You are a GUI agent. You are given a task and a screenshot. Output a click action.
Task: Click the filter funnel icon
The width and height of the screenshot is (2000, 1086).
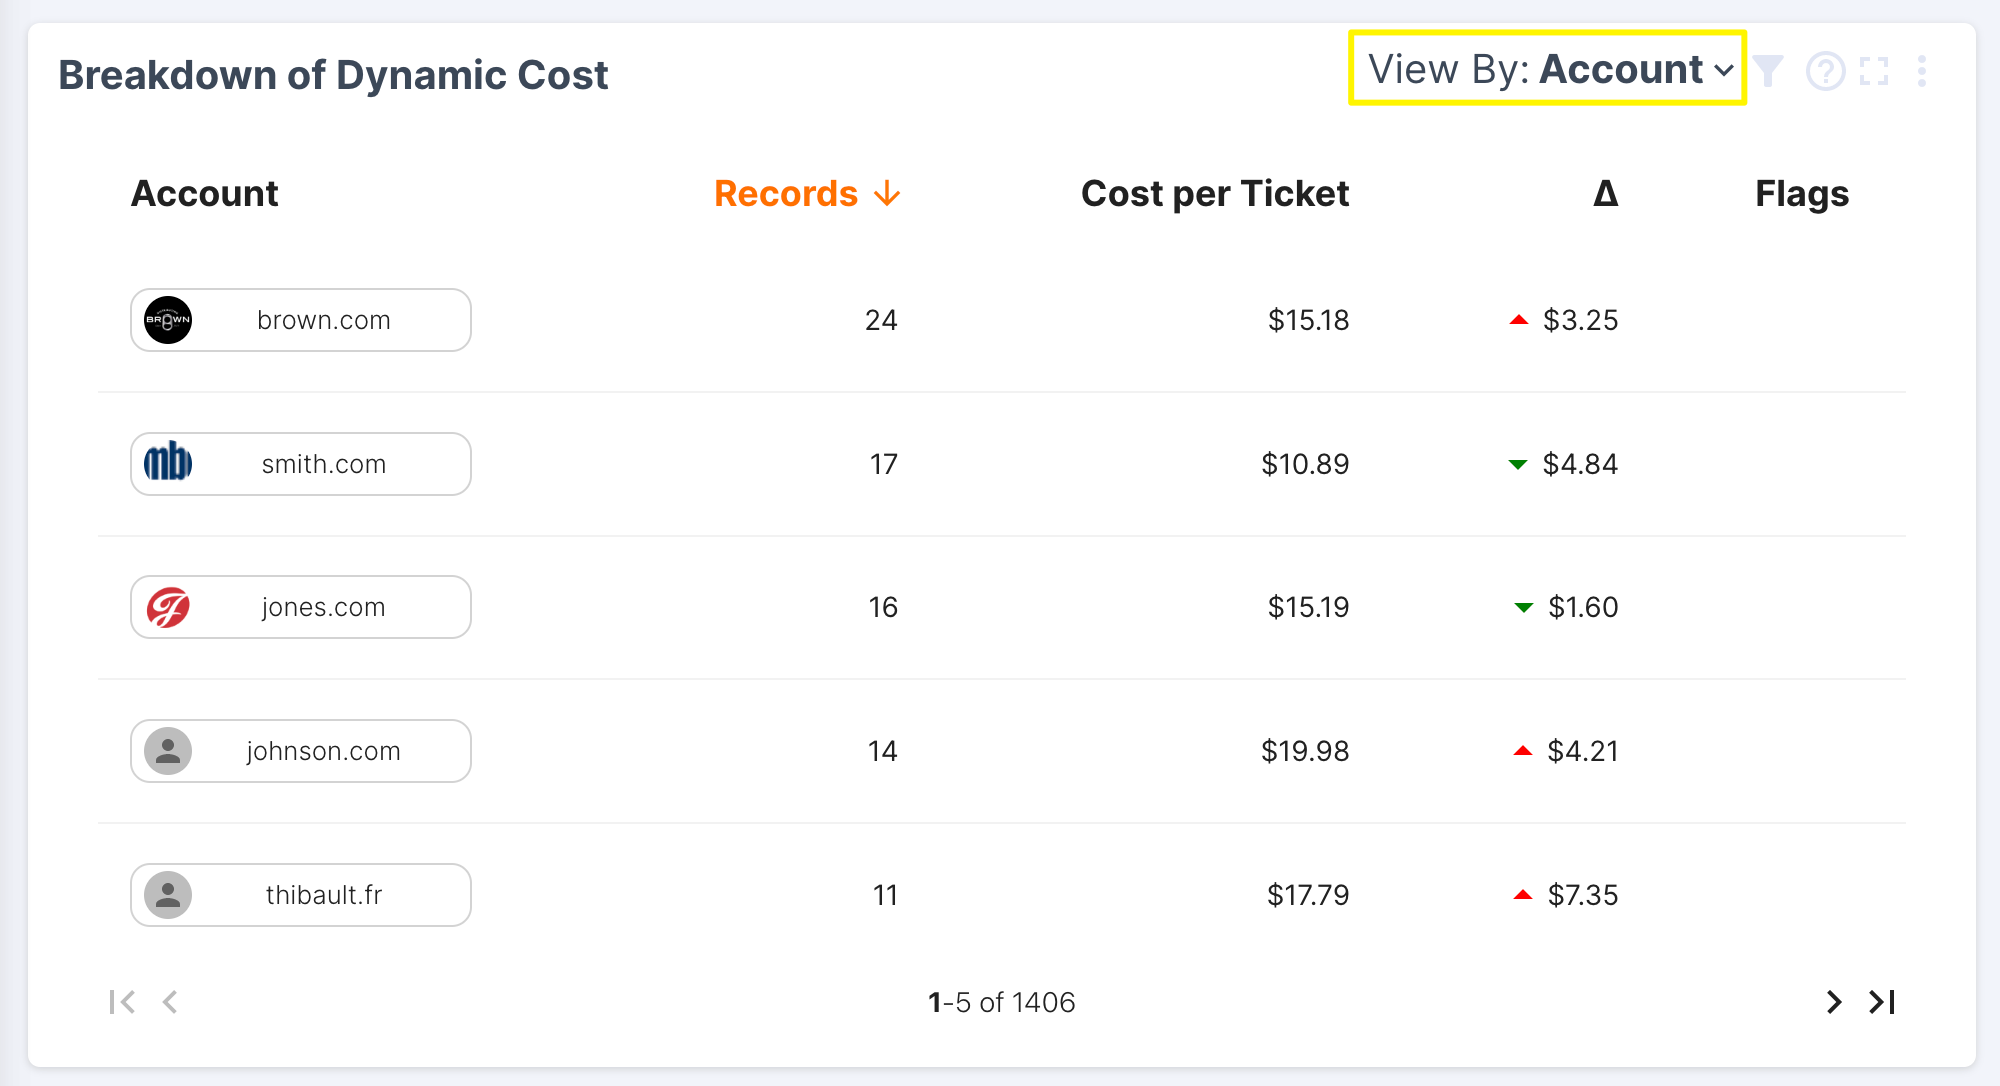[x=1768, y=71]
